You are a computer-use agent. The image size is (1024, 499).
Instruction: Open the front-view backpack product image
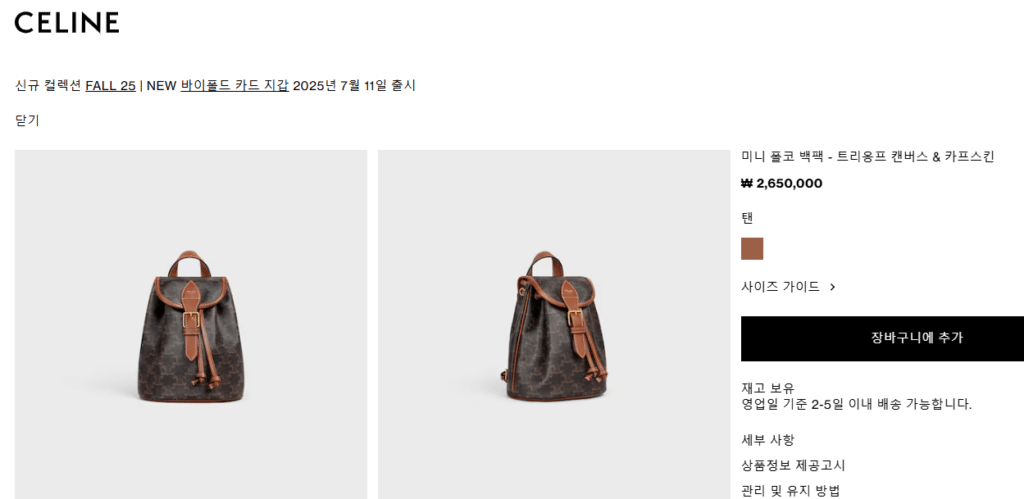[x=191, y=325]
